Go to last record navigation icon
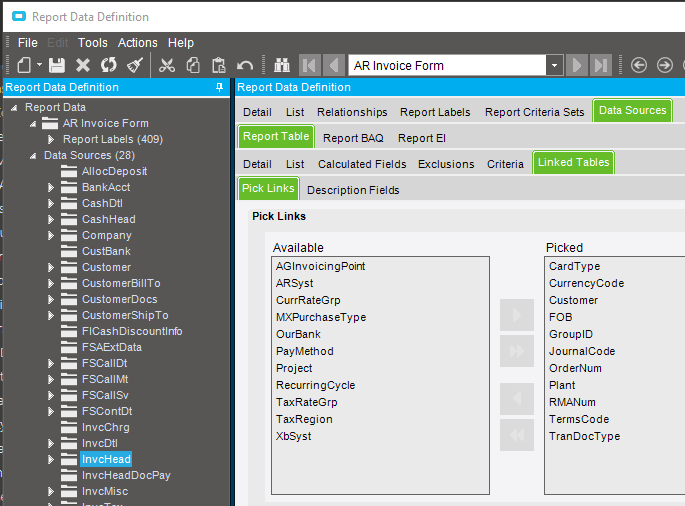This screenshot has height=506, width=685. pyautogui.click(x=601, y=66)
